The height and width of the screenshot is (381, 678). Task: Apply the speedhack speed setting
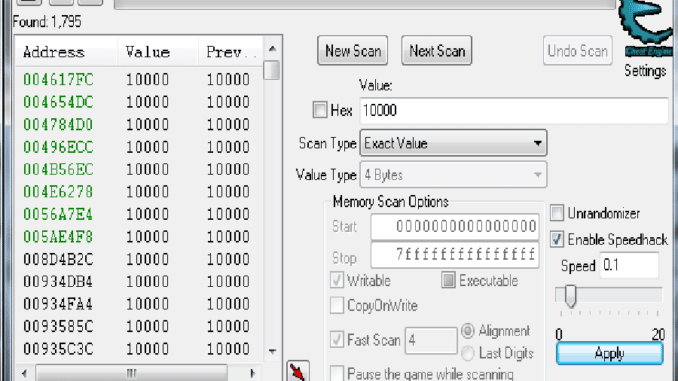(609, 354)
